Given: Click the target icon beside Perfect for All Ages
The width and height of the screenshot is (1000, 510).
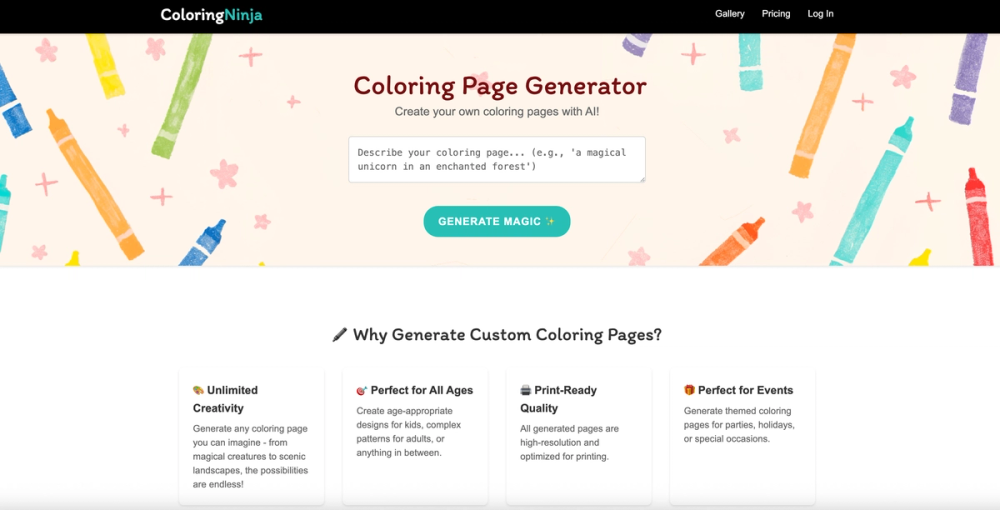Looking at the screenshot, I should click(x=362, y=390).
